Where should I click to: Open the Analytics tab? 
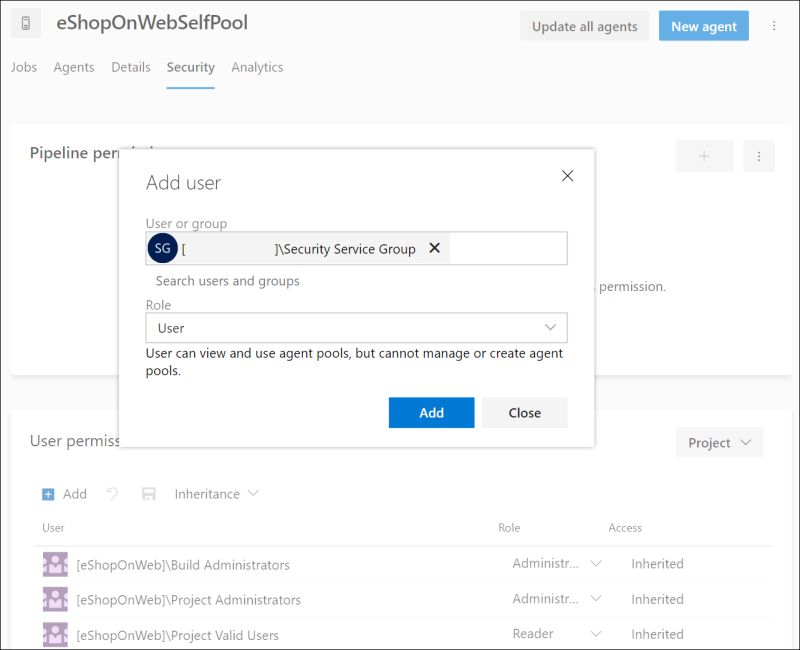[257, 67]
